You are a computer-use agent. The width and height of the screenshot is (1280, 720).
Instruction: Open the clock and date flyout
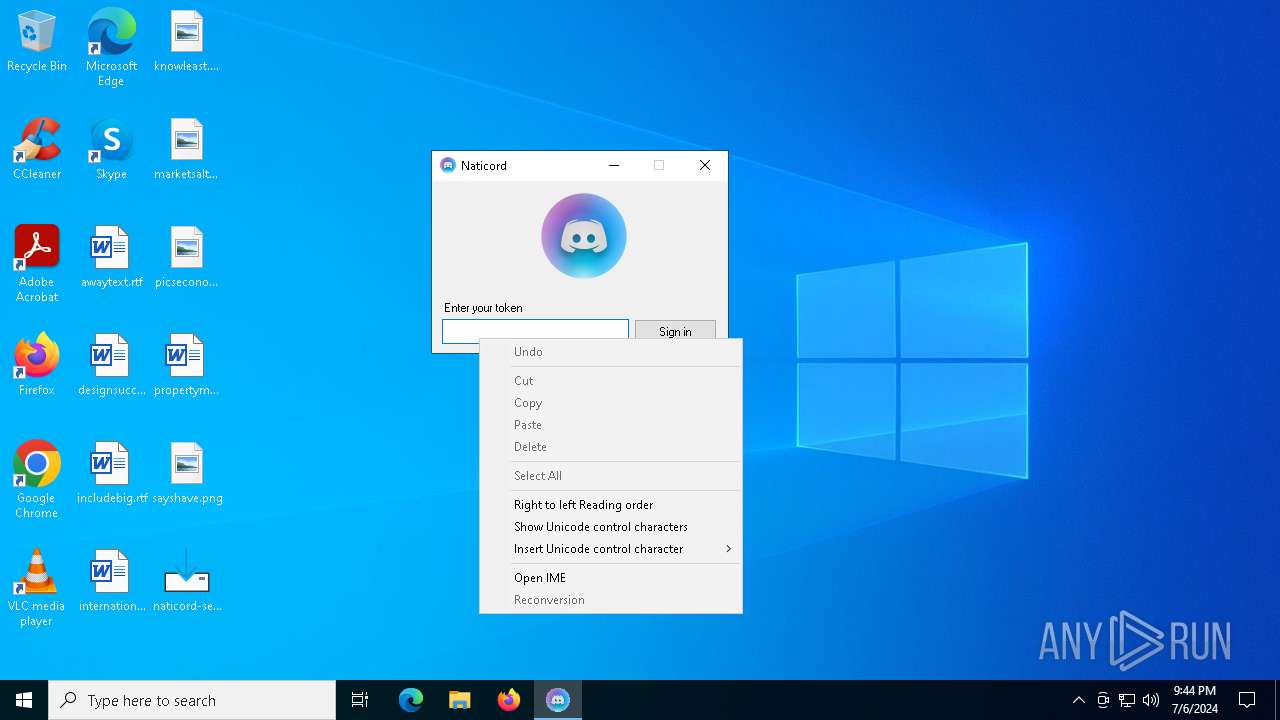coord(1195,700)
